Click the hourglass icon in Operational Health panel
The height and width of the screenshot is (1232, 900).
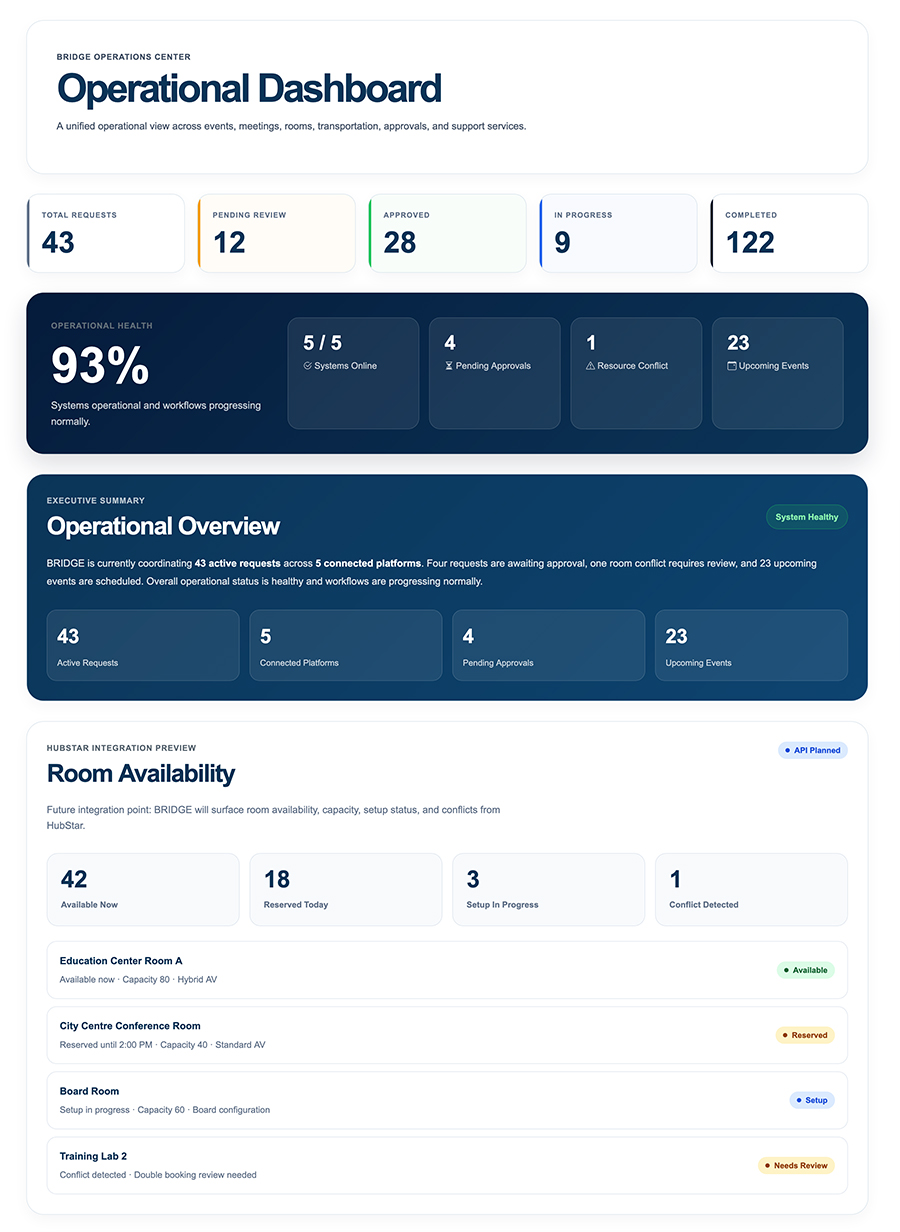[x=449, y=366]
